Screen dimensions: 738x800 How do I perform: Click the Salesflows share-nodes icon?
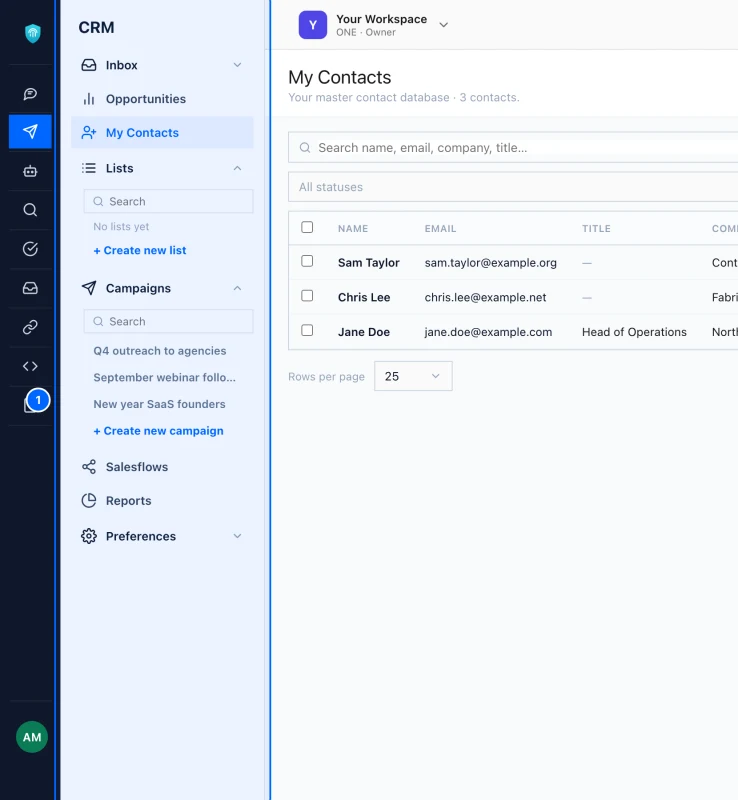click(89, 467)
